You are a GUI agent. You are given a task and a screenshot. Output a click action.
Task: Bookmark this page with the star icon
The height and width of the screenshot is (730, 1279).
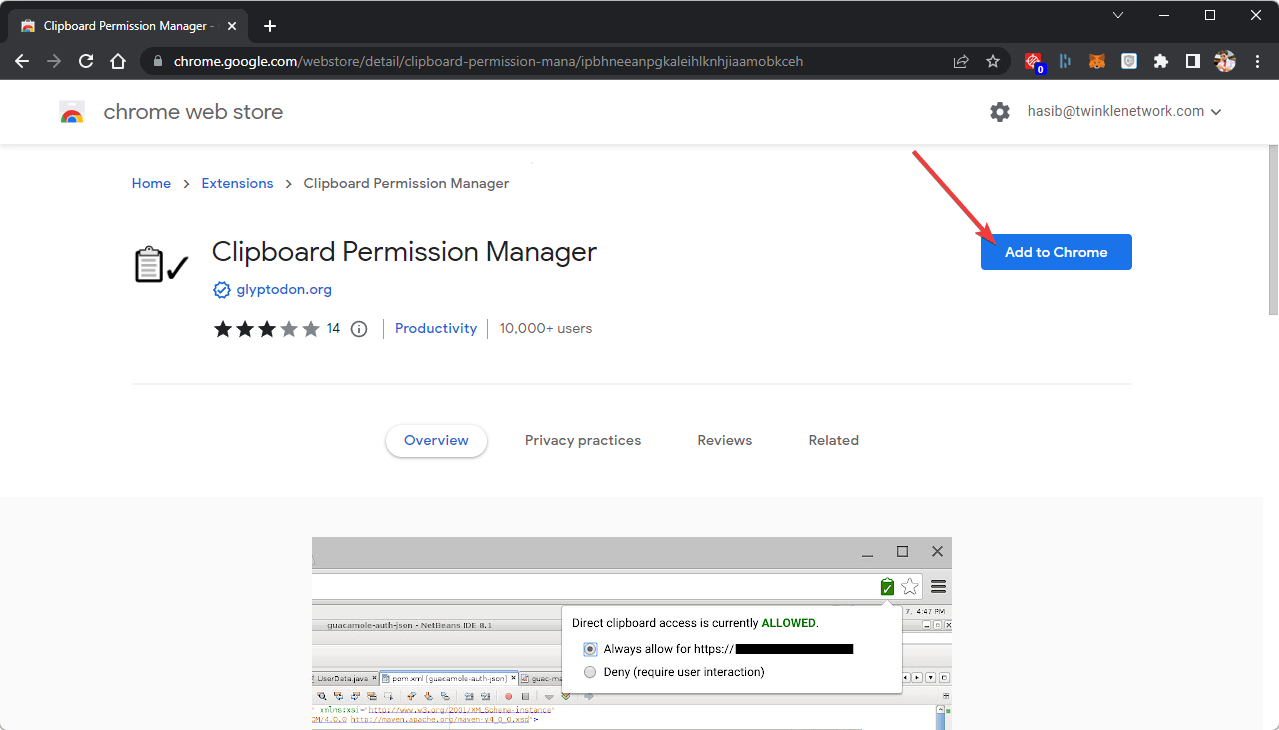tap(993, 61)
